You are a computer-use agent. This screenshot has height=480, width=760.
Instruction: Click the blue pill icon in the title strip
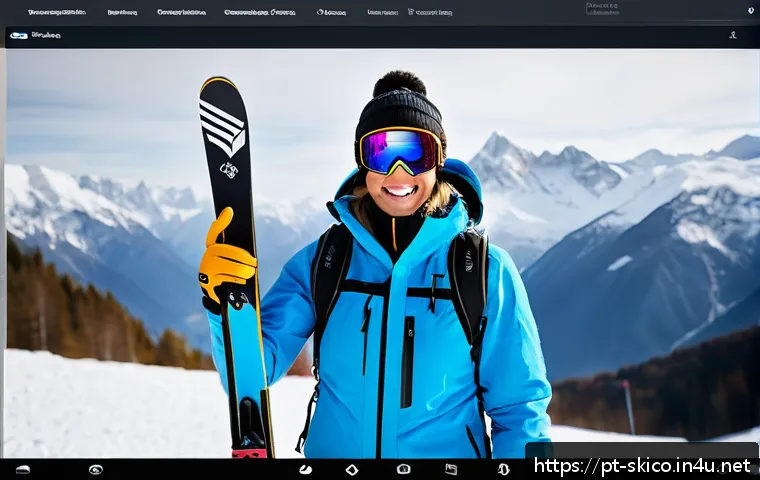[x=19, y=35]
